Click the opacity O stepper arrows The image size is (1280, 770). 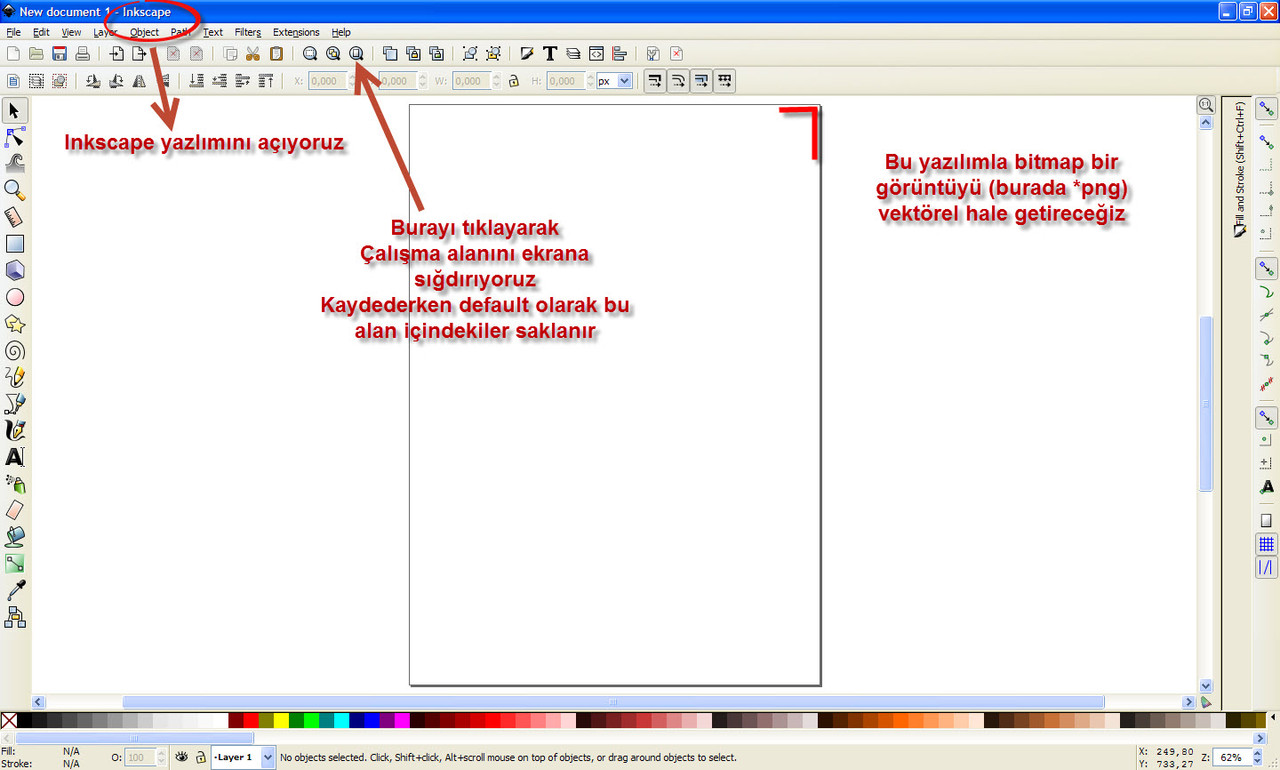(x=162, y=758)
